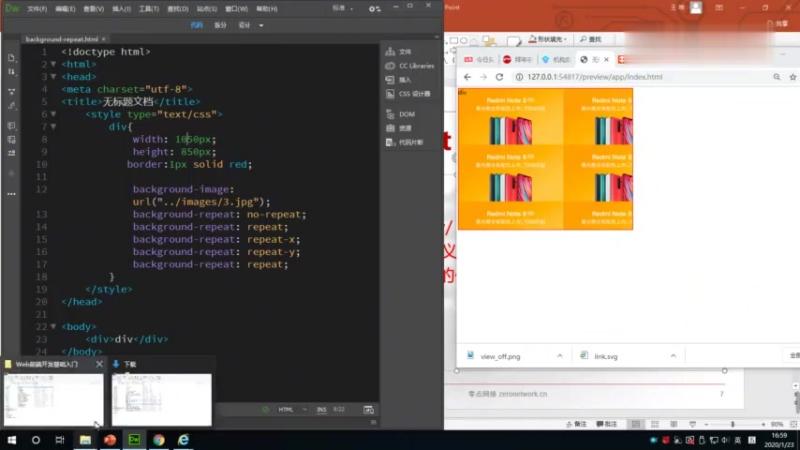This screenshot has width=800, height=450.
Task: Adjust the PowerPoint zoom slider
Action: tap(733, 424)
